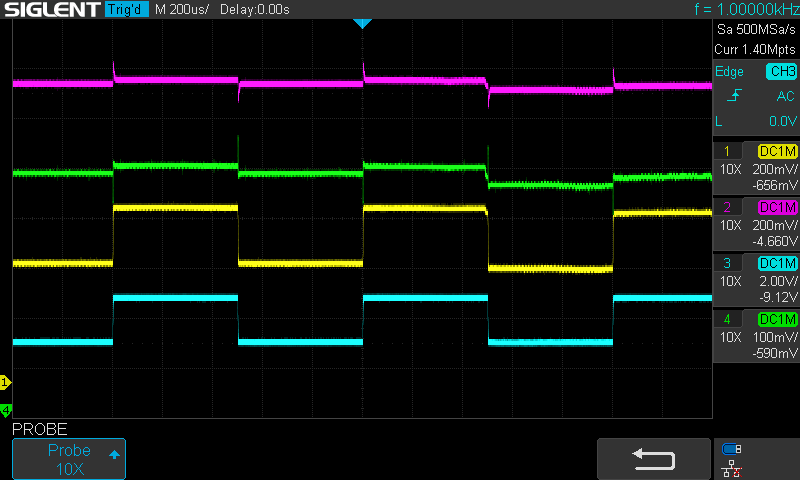
Task: Click the rising edge slope icon
Action: (734, 95)
